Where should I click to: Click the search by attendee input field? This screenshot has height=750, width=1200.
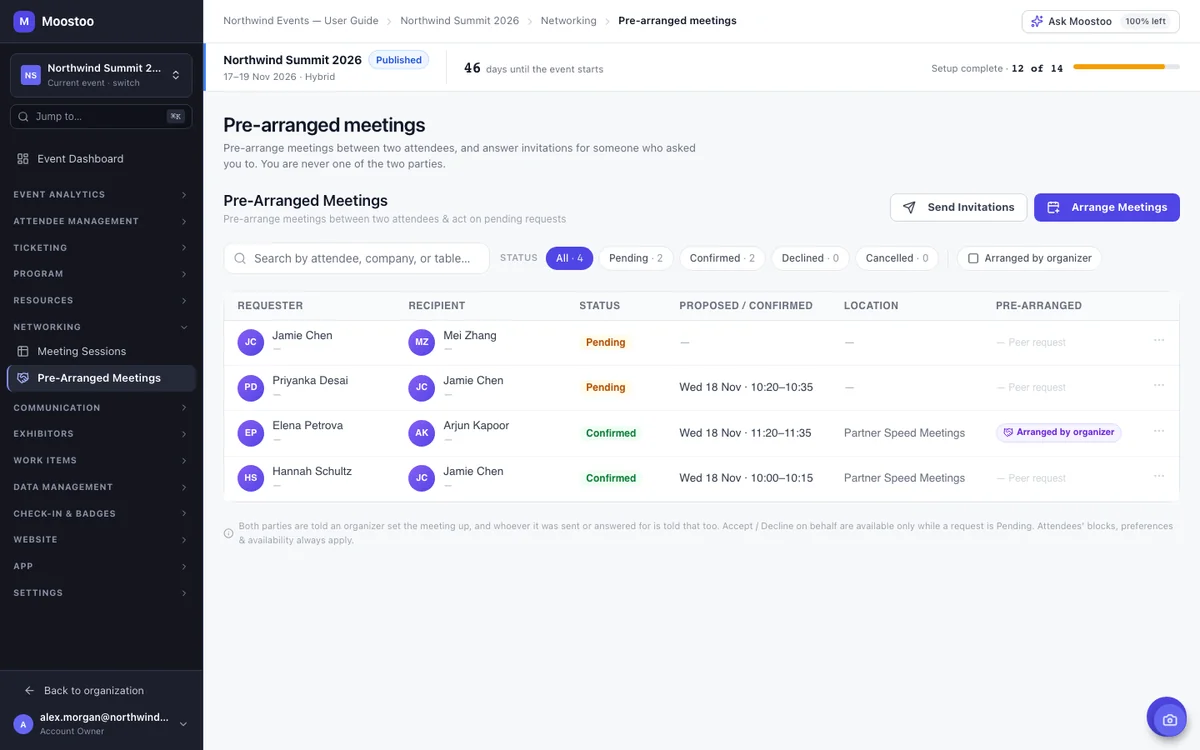tap(356, 258)
